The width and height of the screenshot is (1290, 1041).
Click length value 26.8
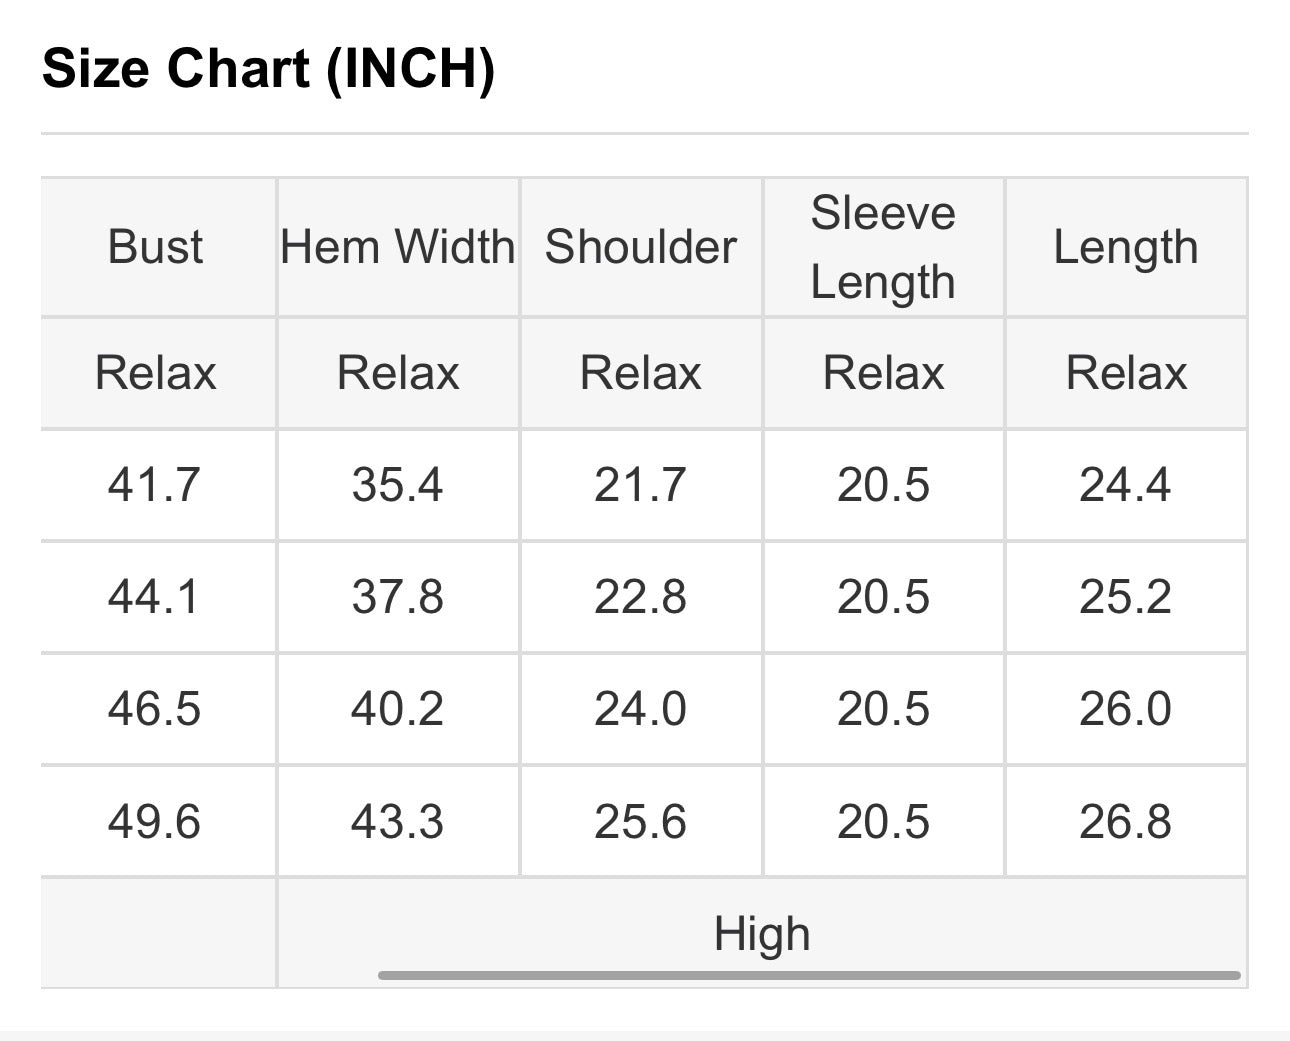tap(1125, 822)
